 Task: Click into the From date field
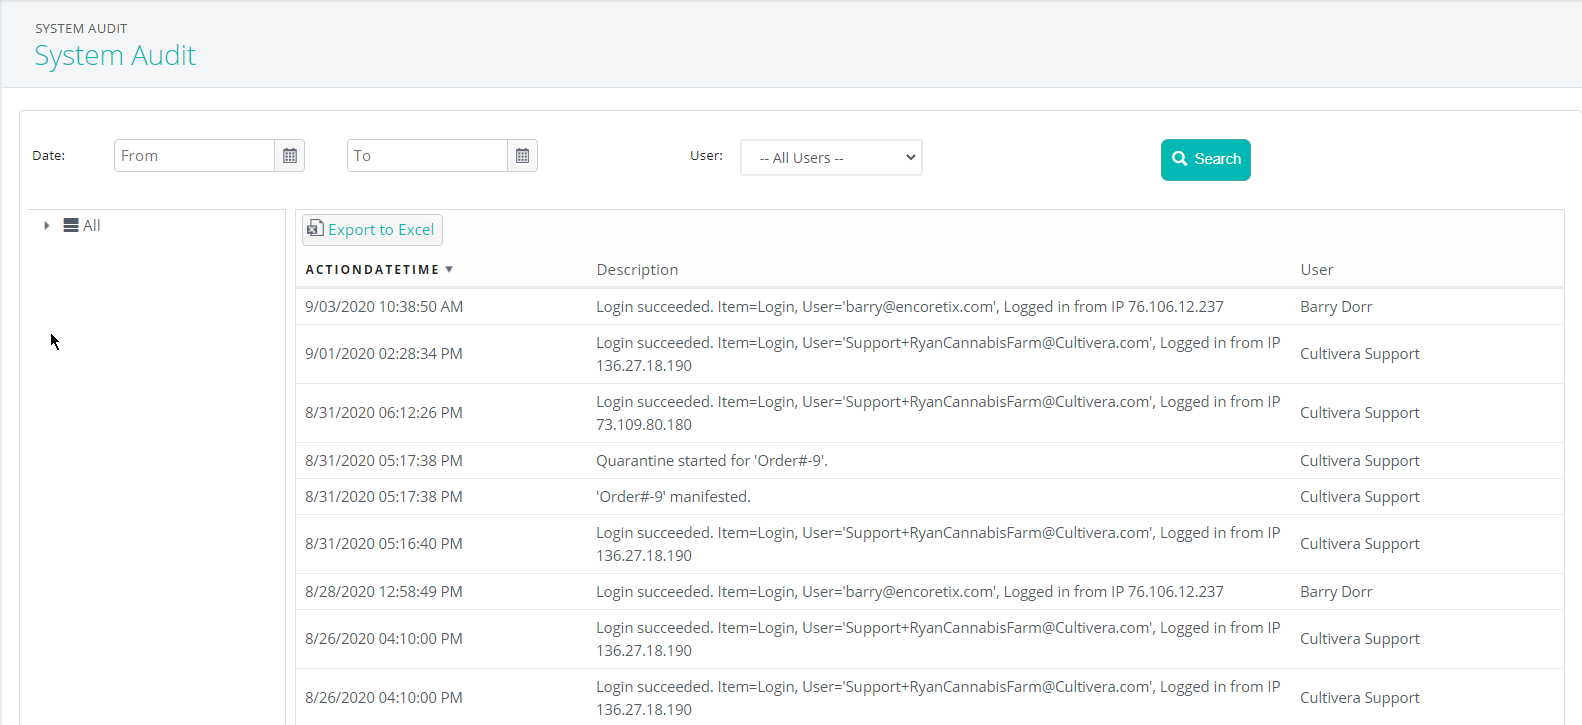[x=194, y=156]
